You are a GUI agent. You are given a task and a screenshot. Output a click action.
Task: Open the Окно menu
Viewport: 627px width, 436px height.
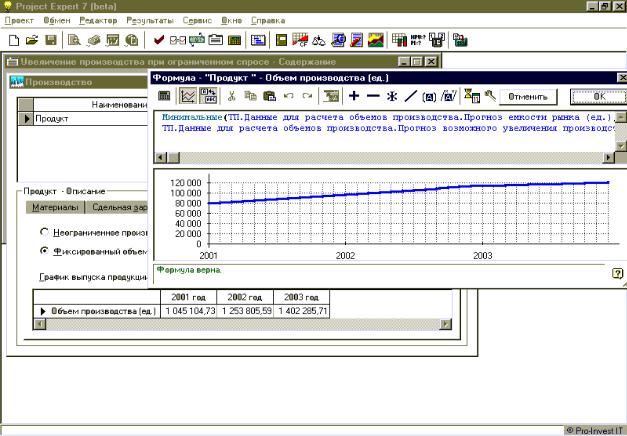pyautogui.click(x=232, y=20)
